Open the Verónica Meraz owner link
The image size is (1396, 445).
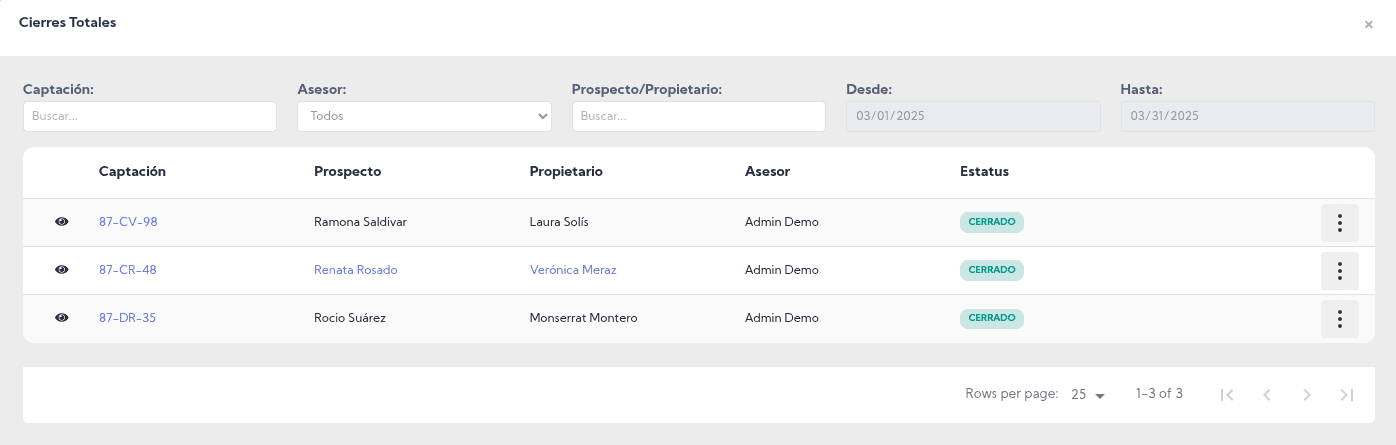(572, 270)
